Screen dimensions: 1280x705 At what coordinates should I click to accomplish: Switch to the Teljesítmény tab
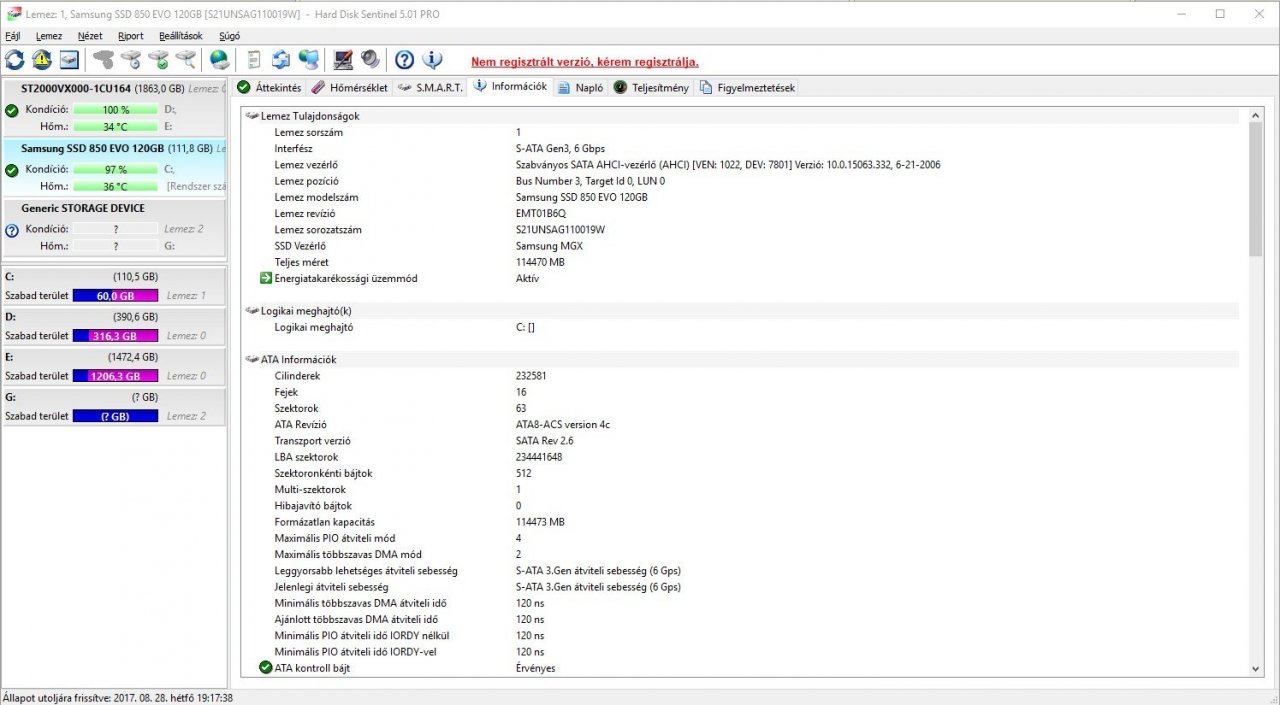pyautogui.click(x=651, y=88)
